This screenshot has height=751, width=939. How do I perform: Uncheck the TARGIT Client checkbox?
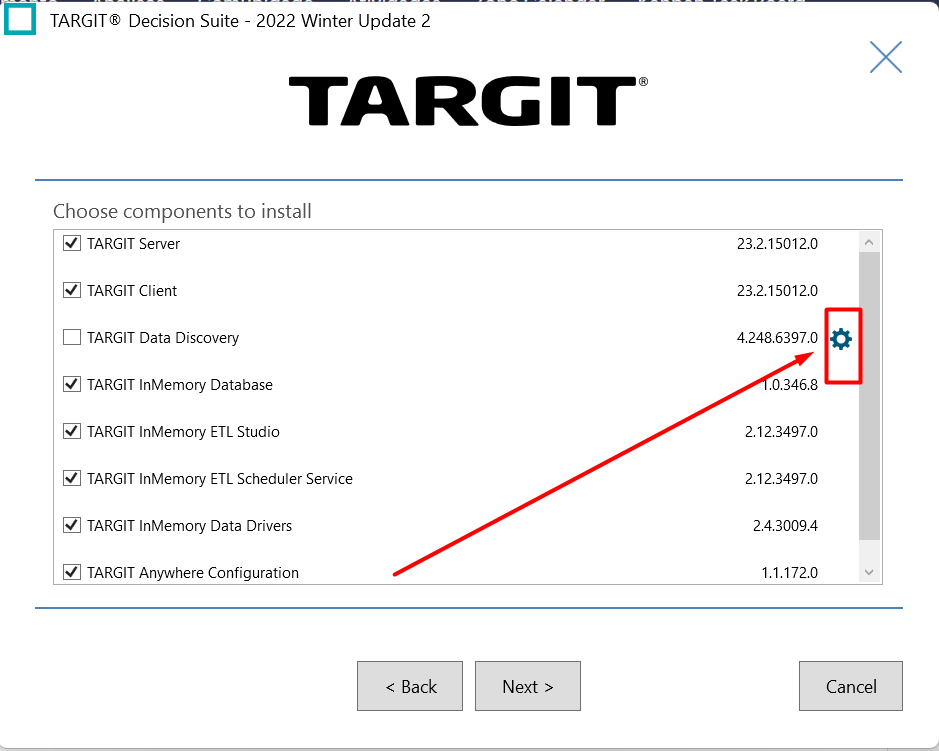pyautogui.click(x=72, y=290)
